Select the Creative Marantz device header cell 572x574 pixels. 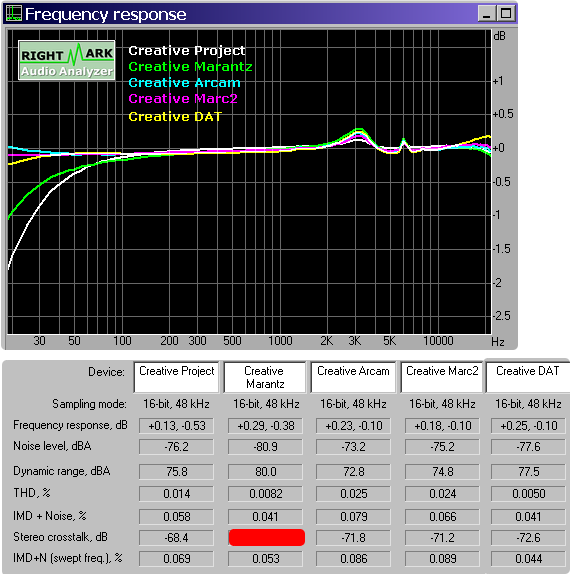coord(265,377)
